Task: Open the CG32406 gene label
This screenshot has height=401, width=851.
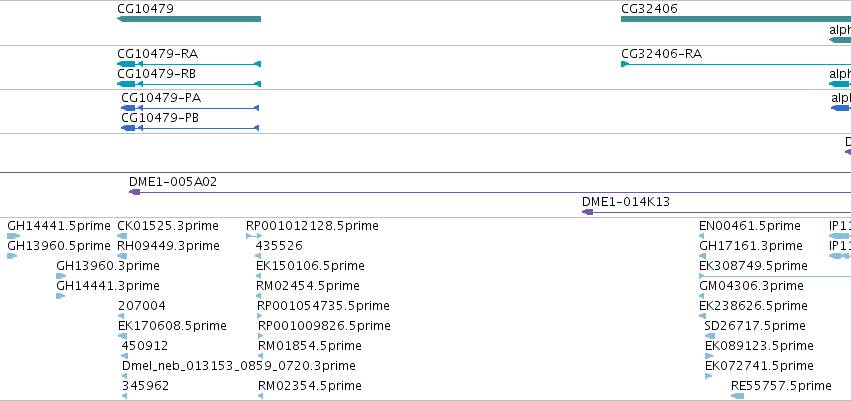Action: coord(649,9)
